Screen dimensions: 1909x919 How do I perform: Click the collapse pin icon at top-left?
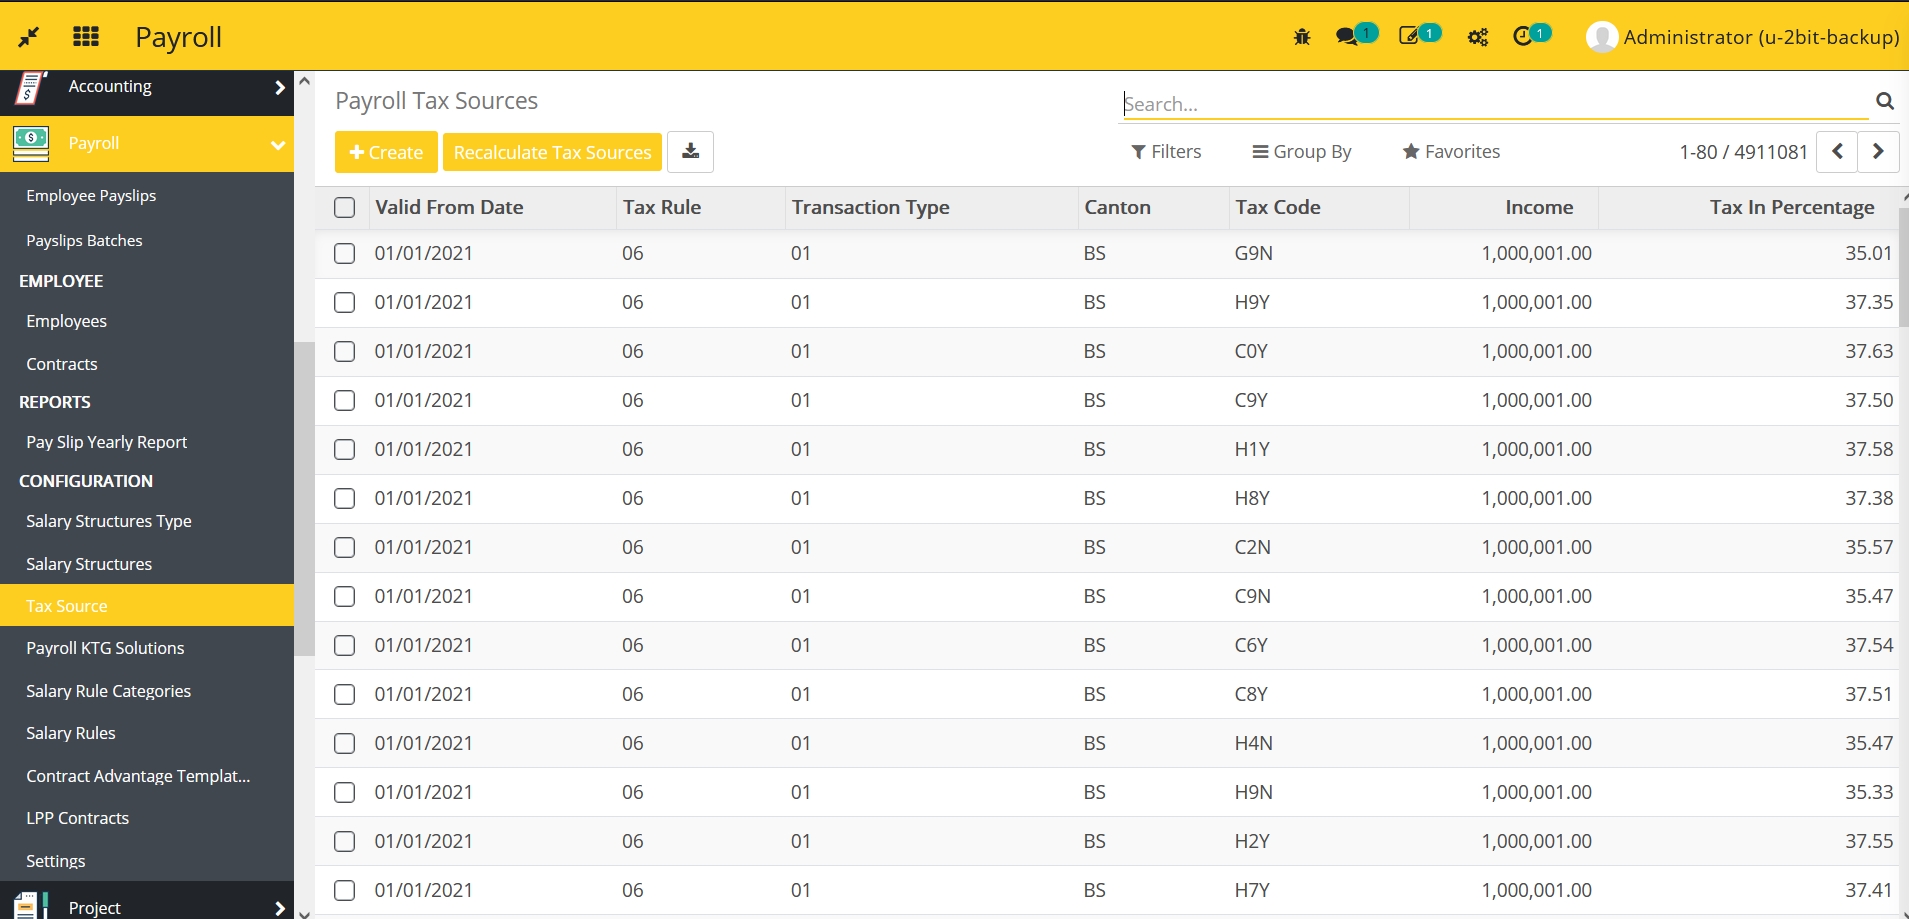[x=29, y=37]
